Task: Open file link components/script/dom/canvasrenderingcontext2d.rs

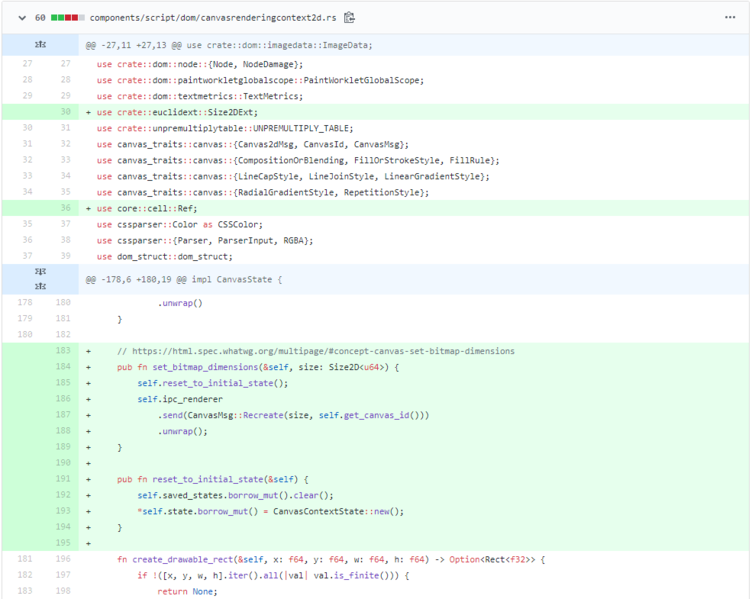Action: (x=213, y=18)
